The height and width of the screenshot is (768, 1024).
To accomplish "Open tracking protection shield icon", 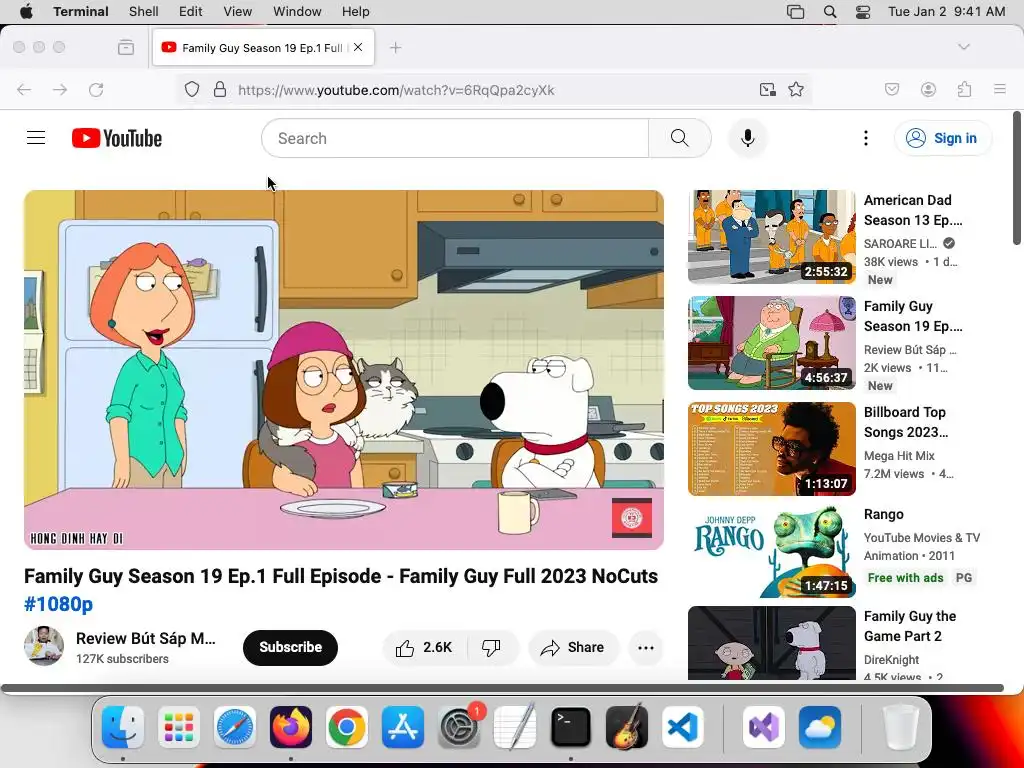I will (x=191, y=89).
